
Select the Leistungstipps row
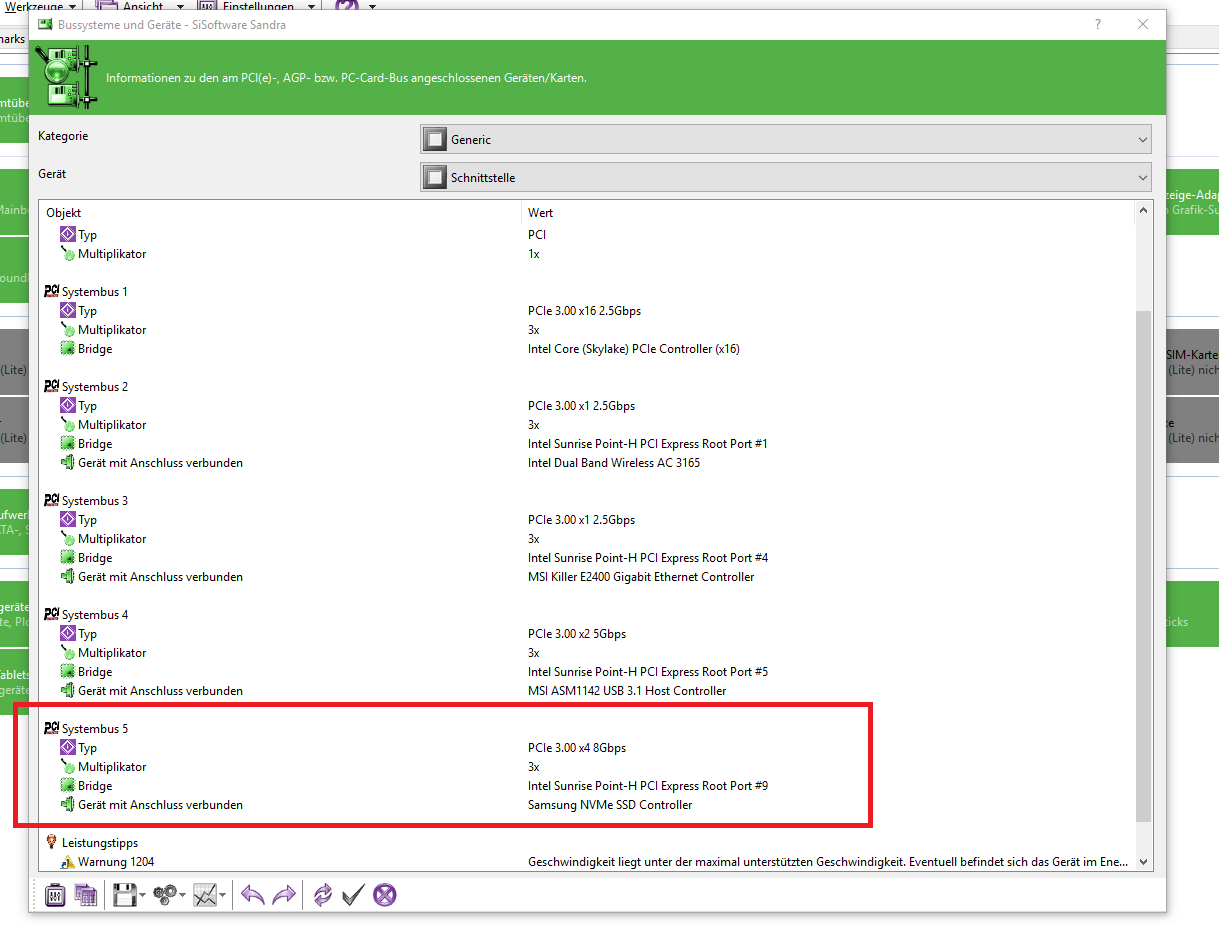586,842
